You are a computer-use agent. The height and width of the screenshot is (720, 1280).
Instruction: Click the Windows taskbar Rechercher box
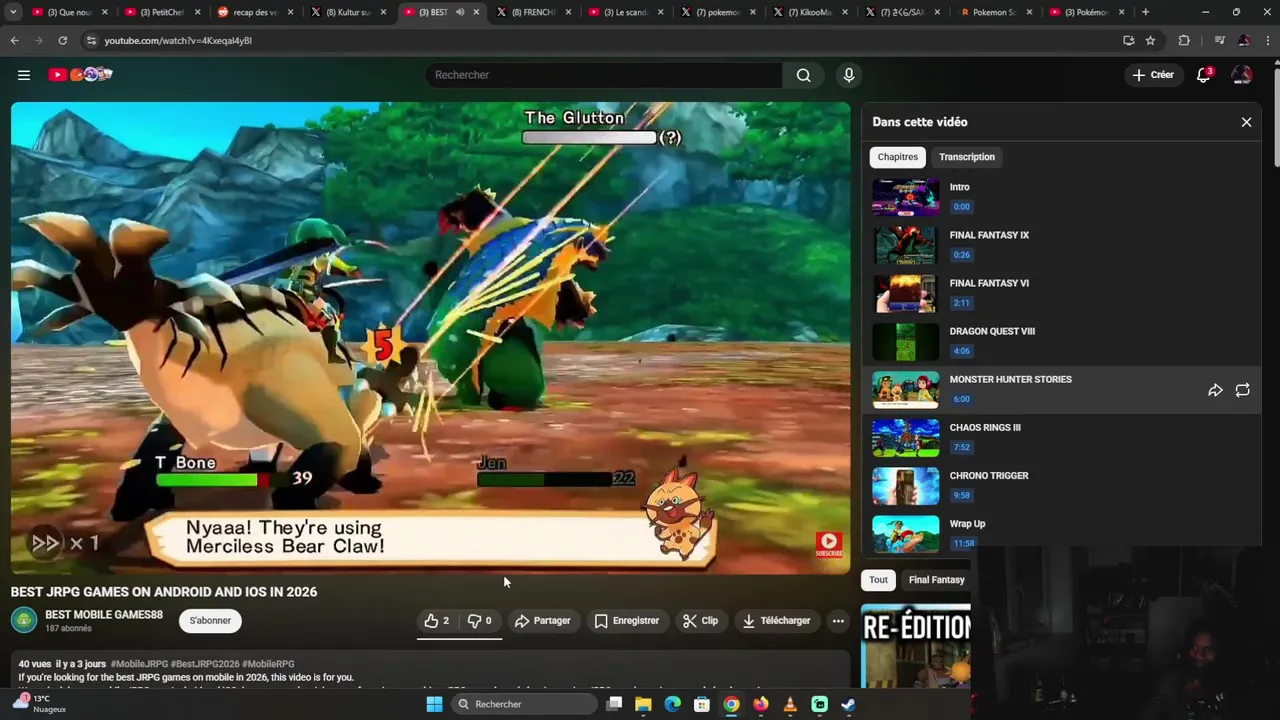(525, 704)
